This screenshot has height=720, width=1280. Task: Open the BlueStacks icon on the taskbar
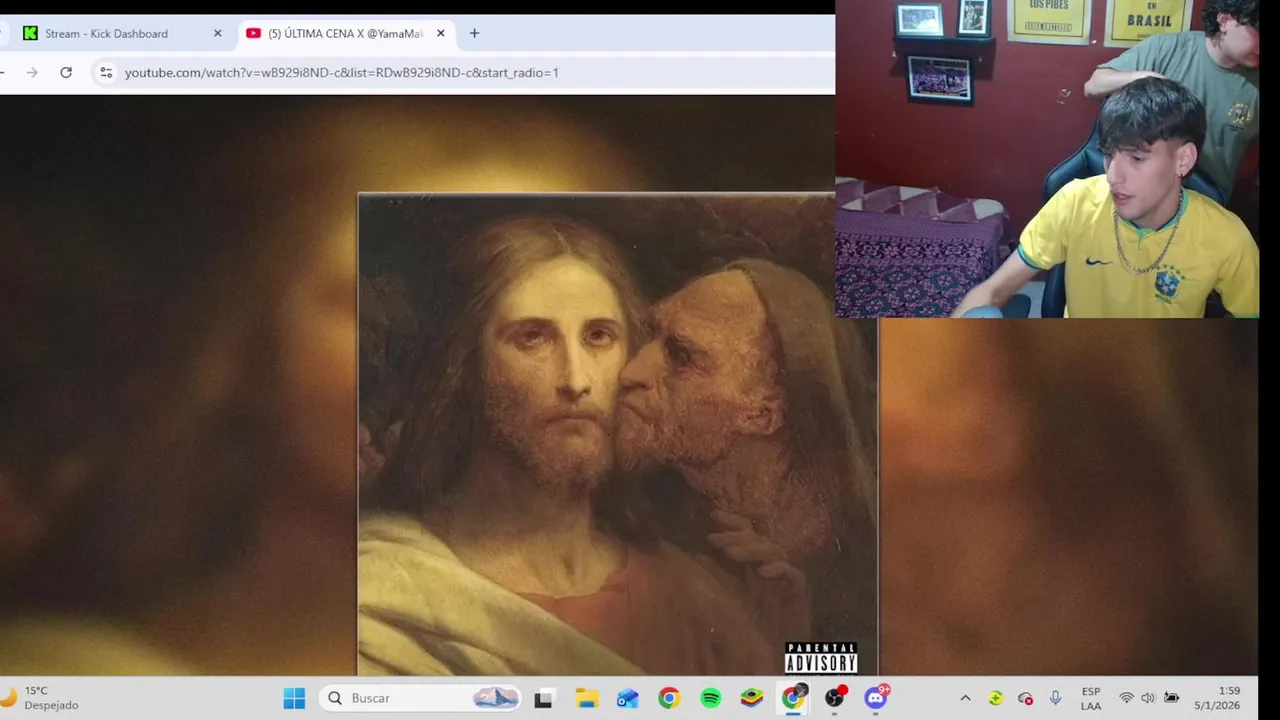pyautogui.click(x=752, y=698)
